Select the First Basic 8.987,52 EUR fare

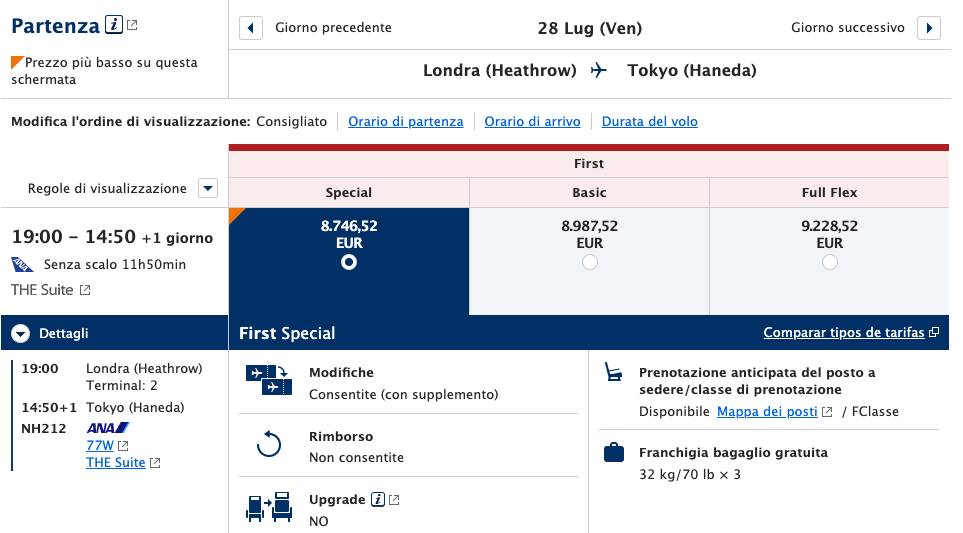(x=590, y=262)
